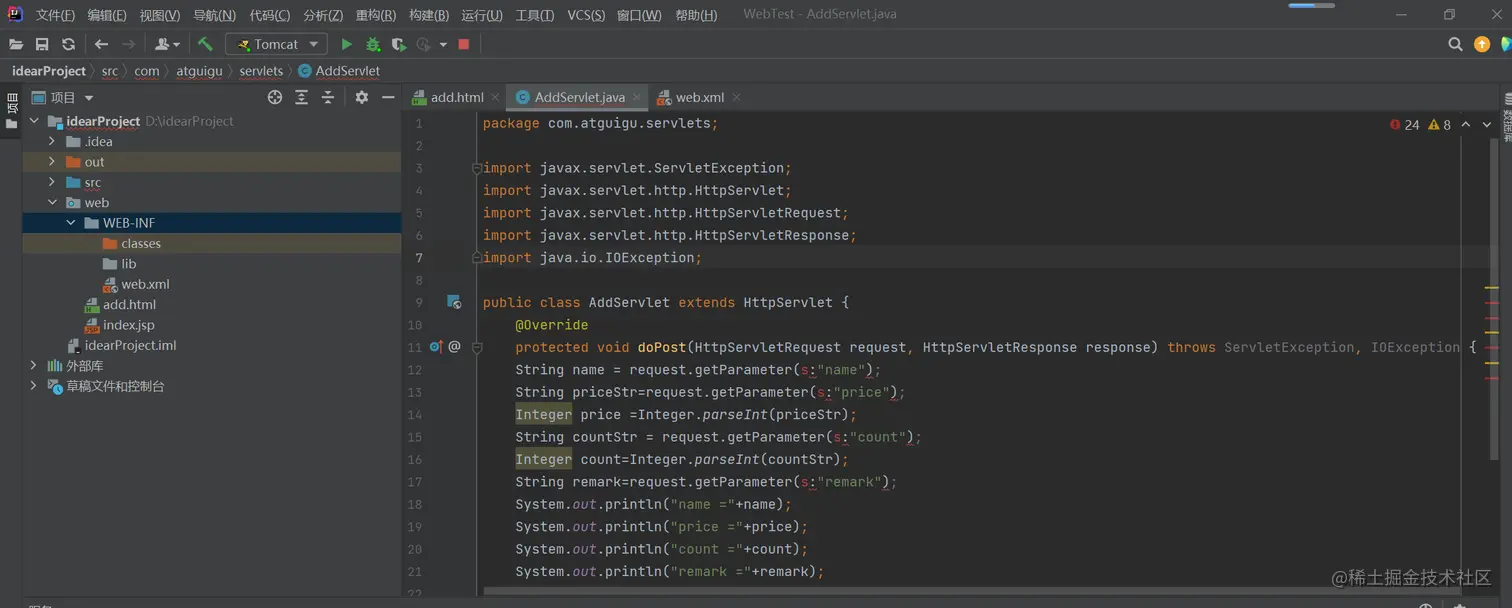Click the servlets breadcrumb
The image size is (1512, 608).
click(x=261, y=71)
